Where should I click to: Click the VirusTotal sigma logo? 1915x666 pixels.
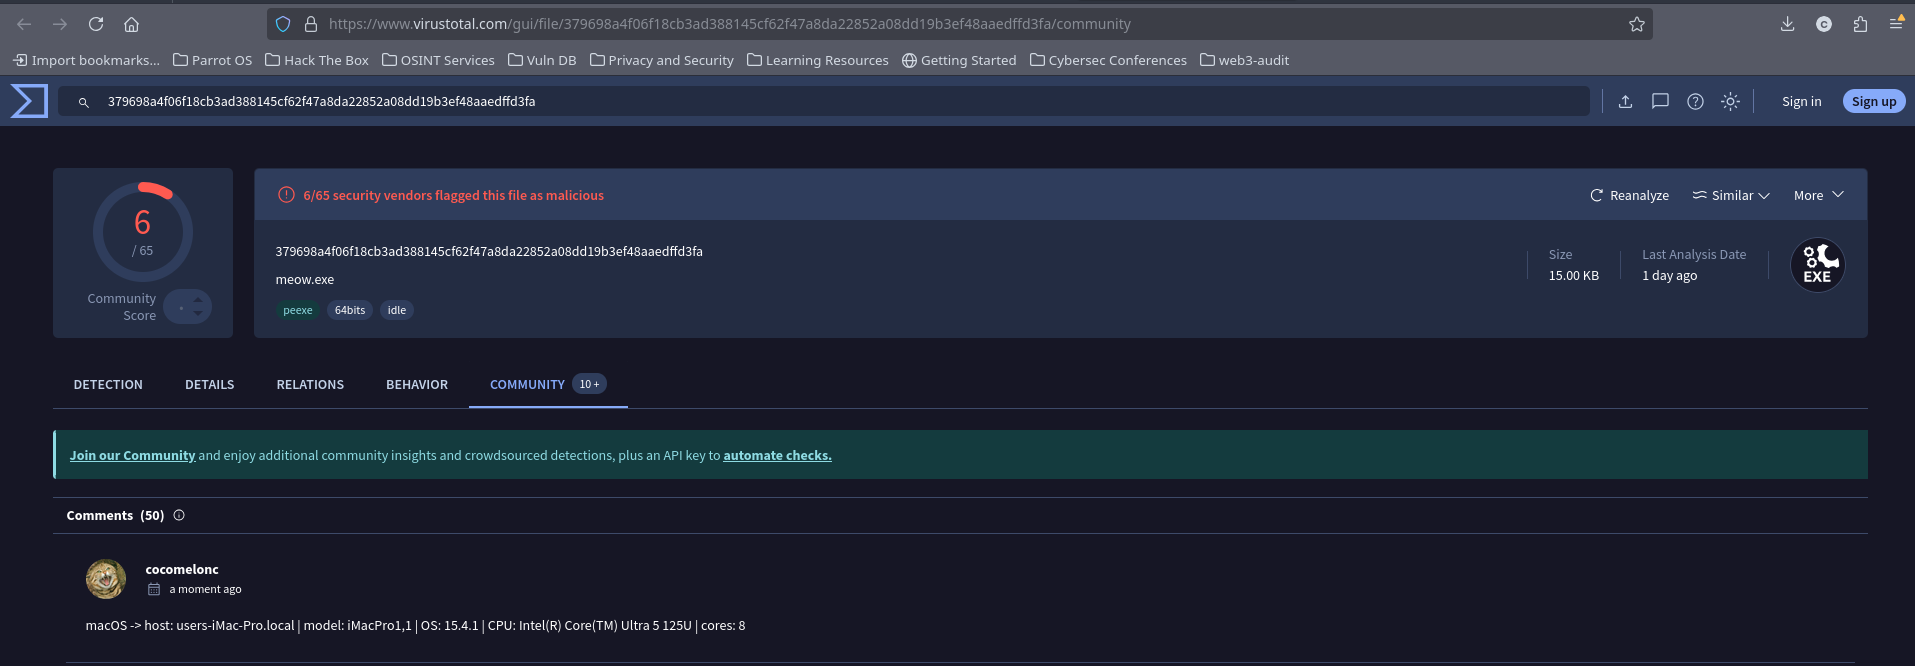coord(29,101)
